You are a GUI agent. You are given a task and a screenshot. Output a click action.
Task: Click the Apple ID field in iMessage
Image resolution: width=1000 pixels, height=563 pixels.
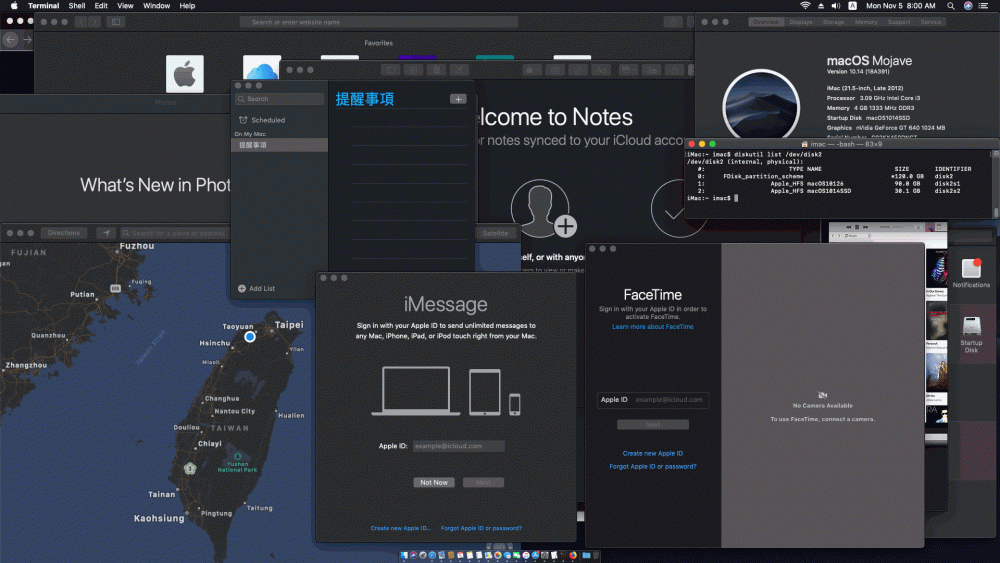coord(459,446)
